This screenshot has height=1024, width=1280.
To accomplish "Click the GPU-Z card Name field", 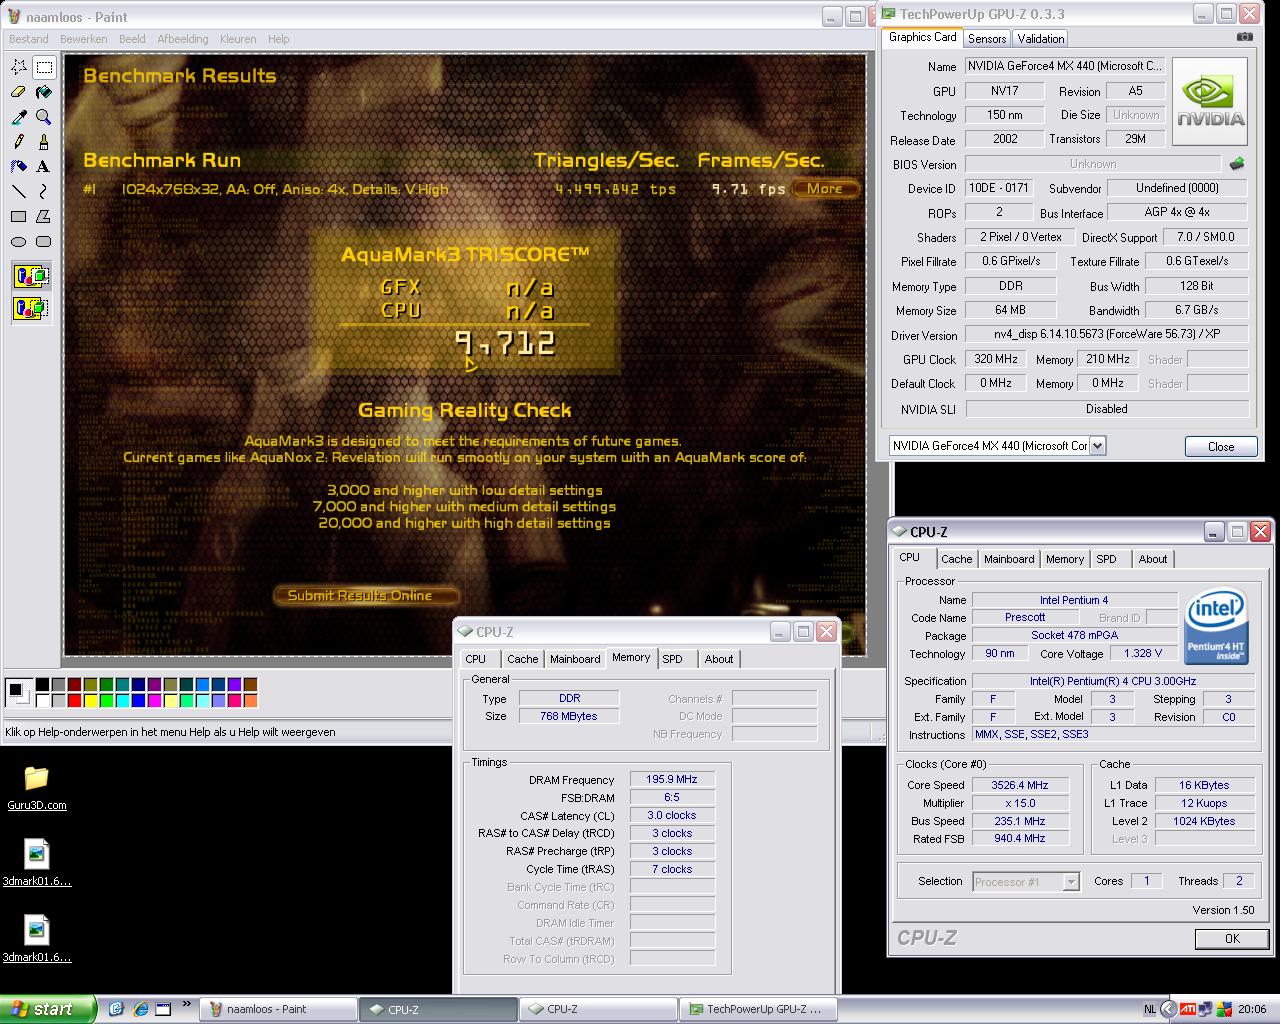I will coord(1064,66).
